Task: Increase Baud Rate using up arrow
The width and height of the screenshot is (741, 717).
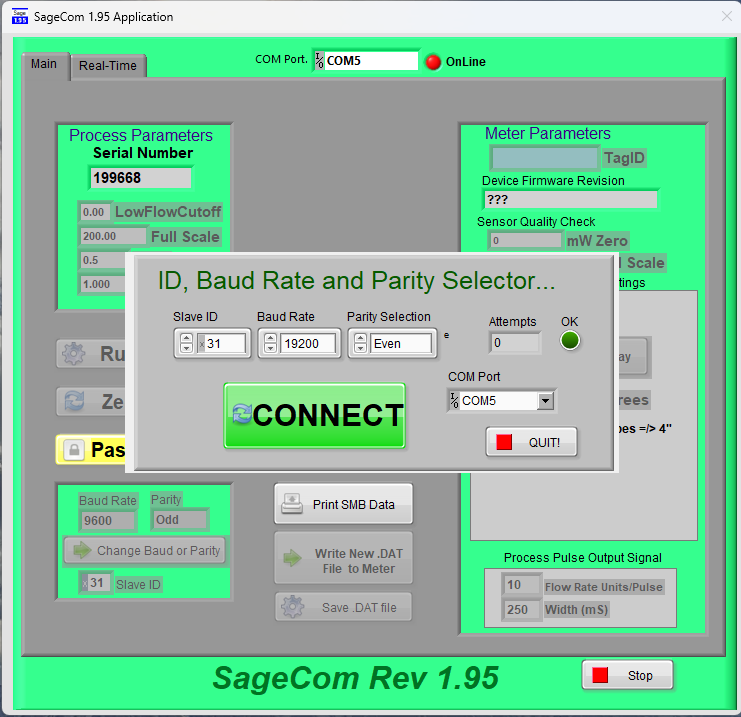Action: pyautogui.click(x=270, y=338)
